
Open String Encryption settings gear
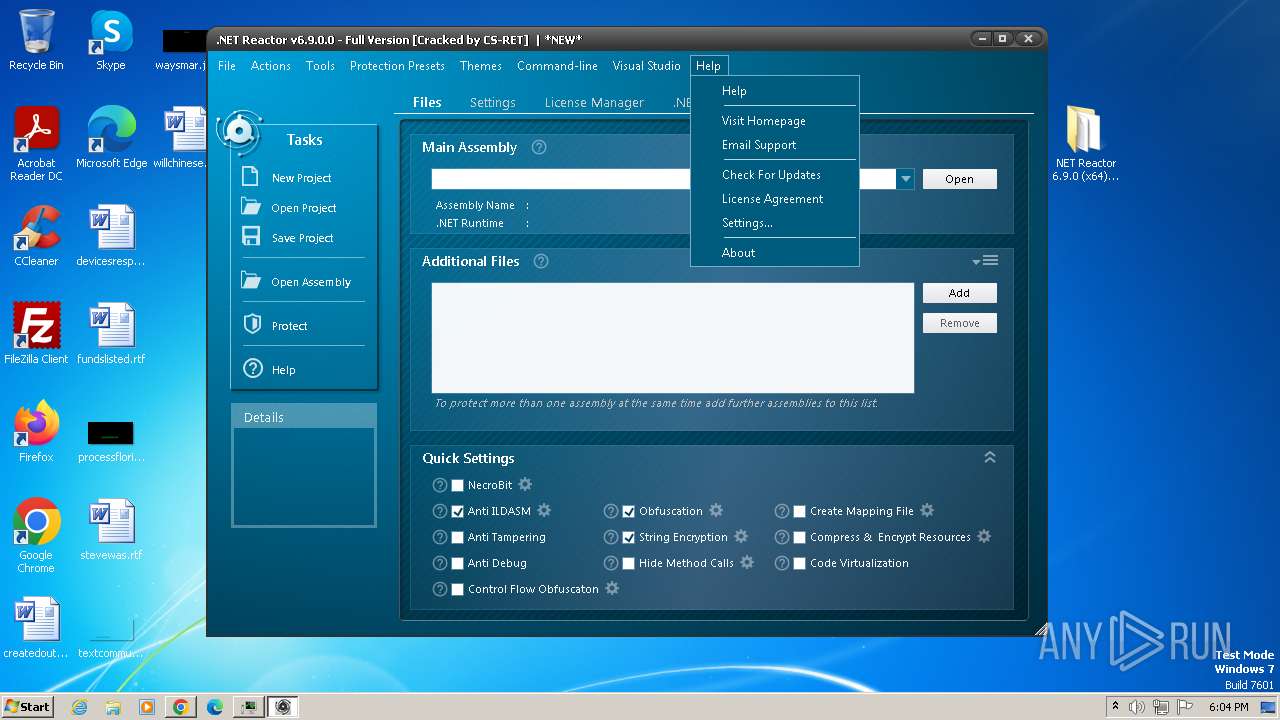point(741,536)
